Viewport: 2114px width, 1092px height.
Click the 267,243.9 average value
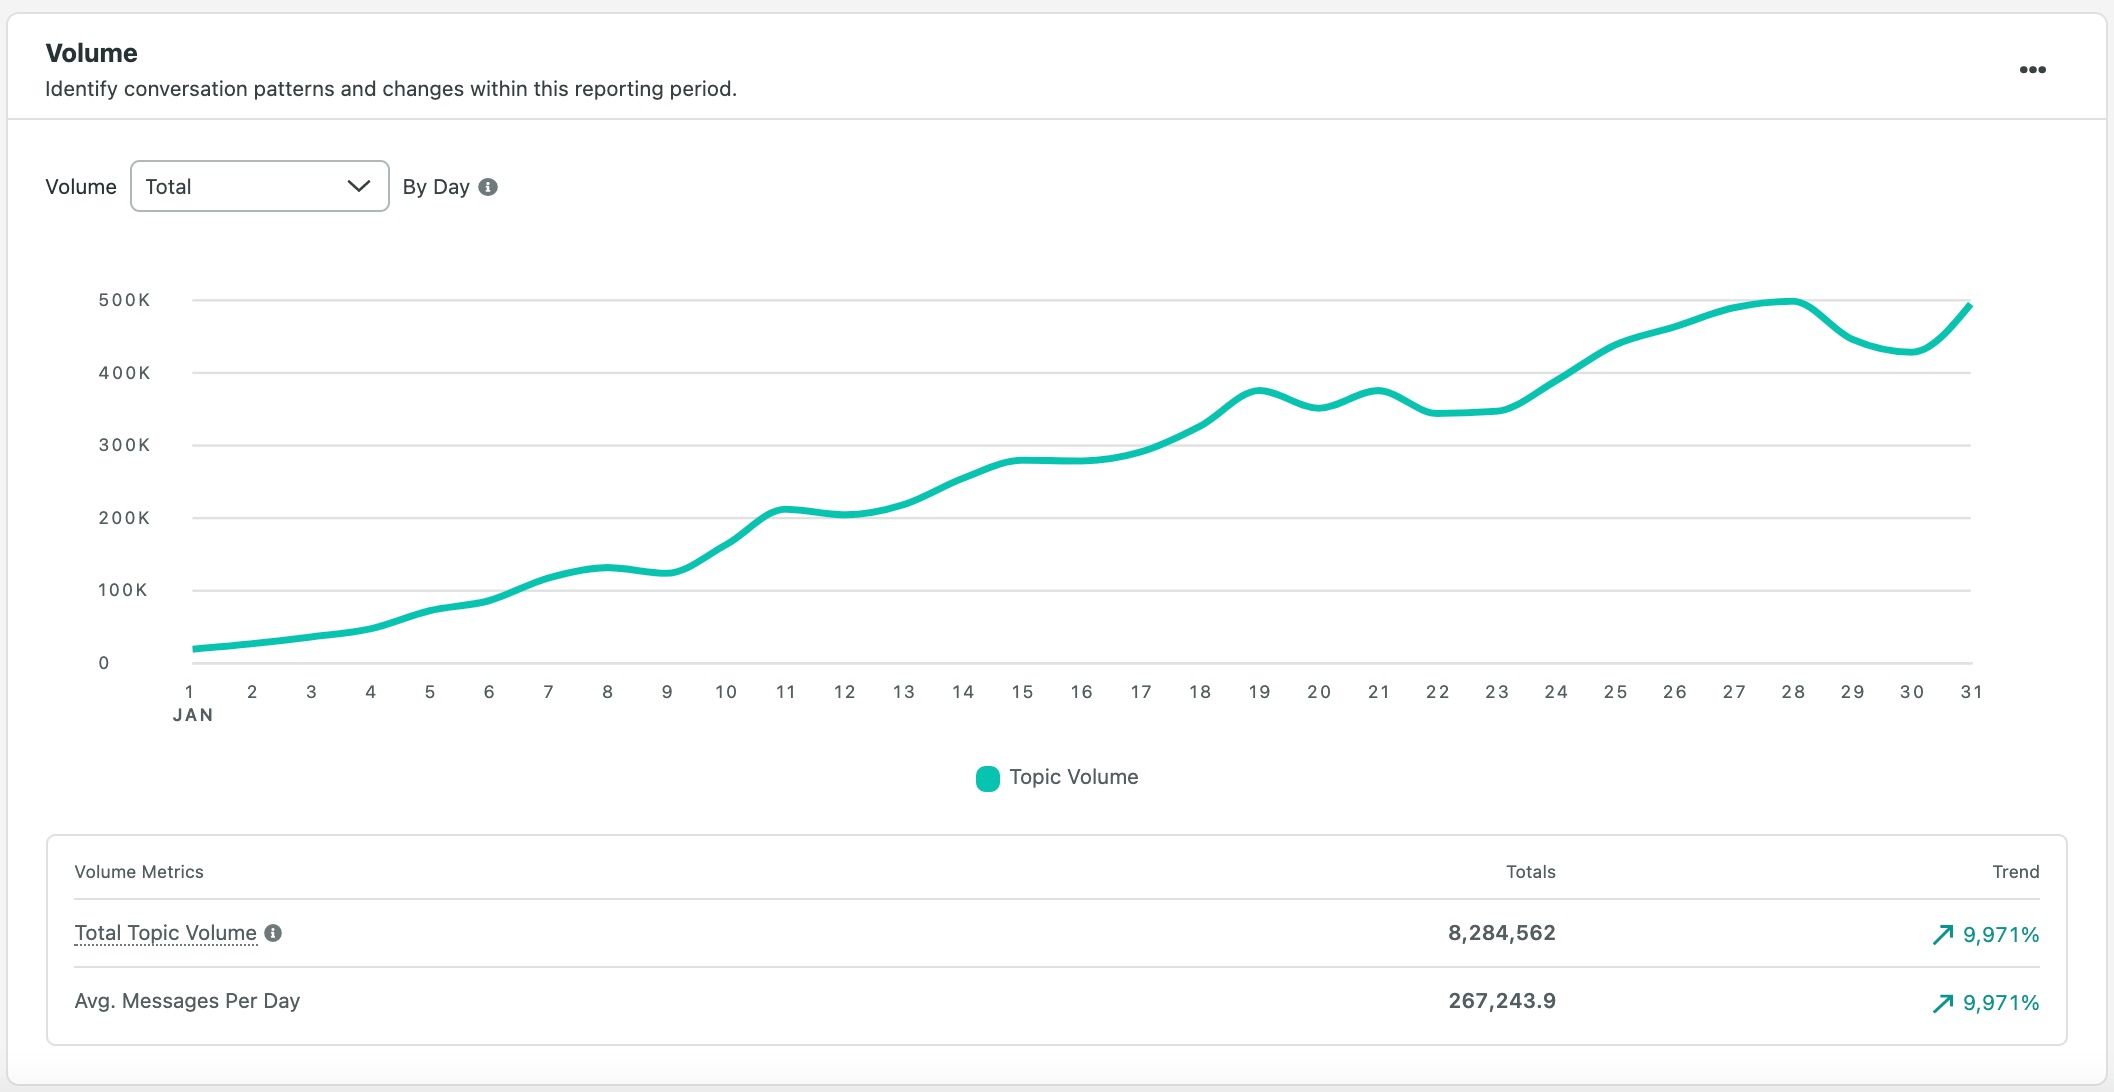point(1501,1001)
